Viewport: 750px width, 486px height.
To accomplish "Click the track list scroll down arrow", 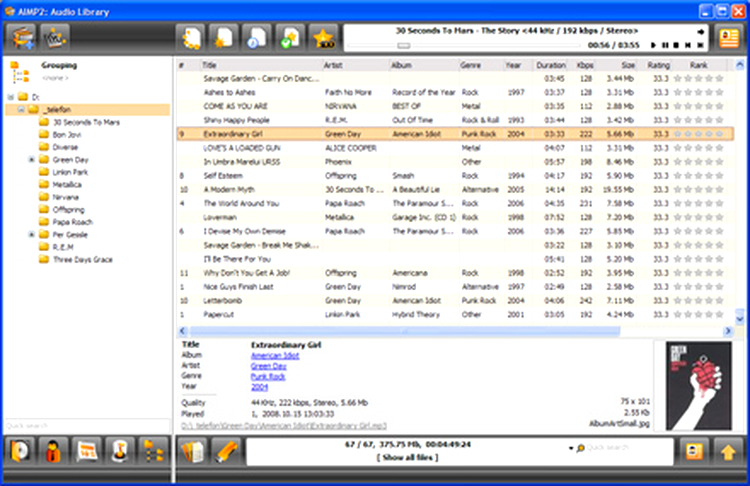I will pos(739,318).
